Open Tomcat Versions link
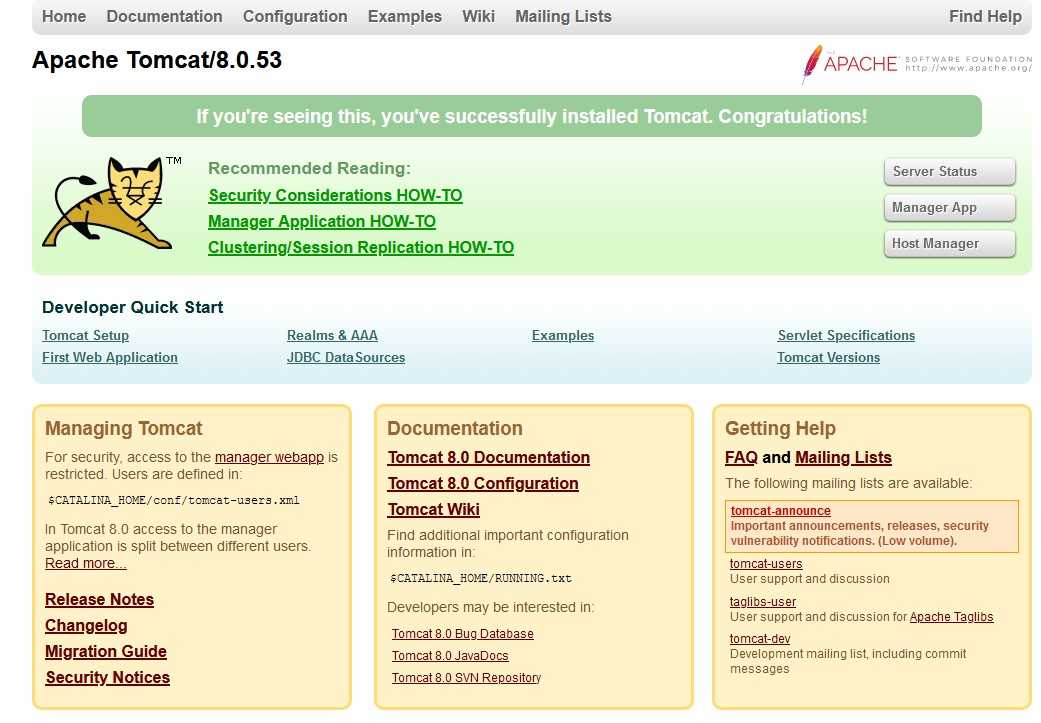 pos(829,357)
